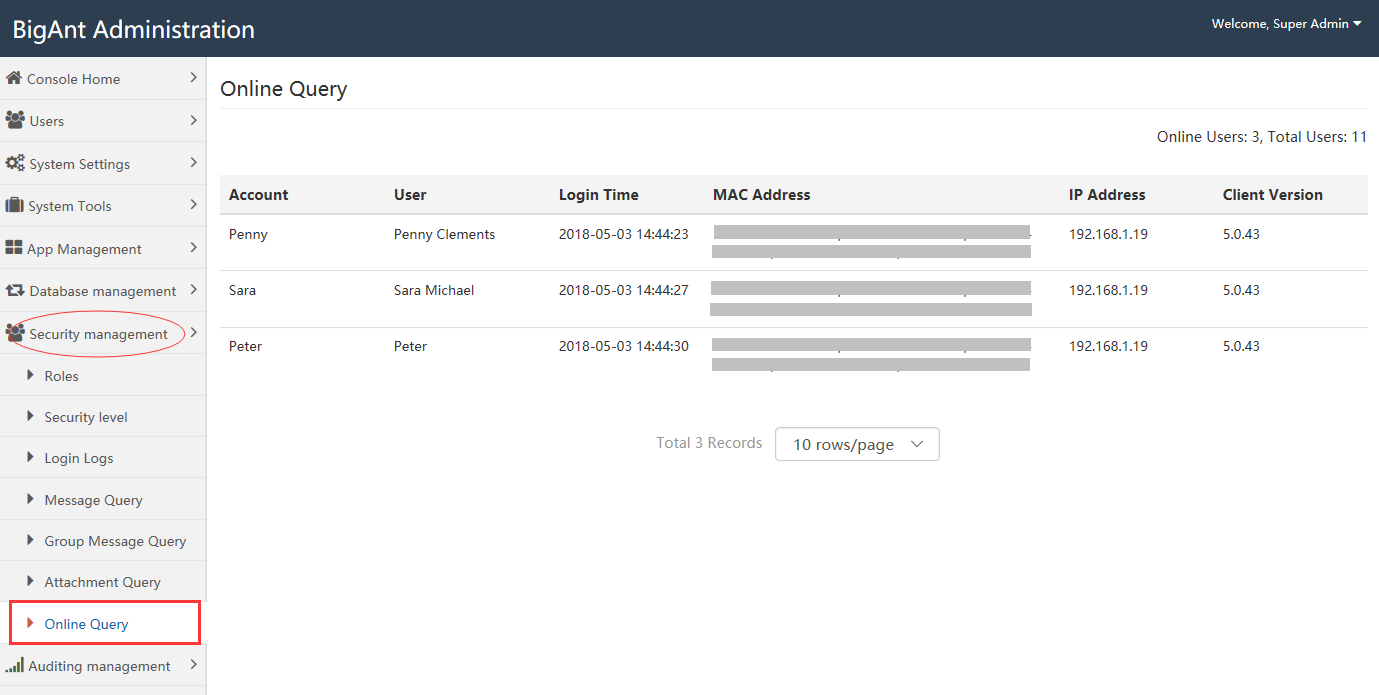Click the System Settings gears icon

15,163
